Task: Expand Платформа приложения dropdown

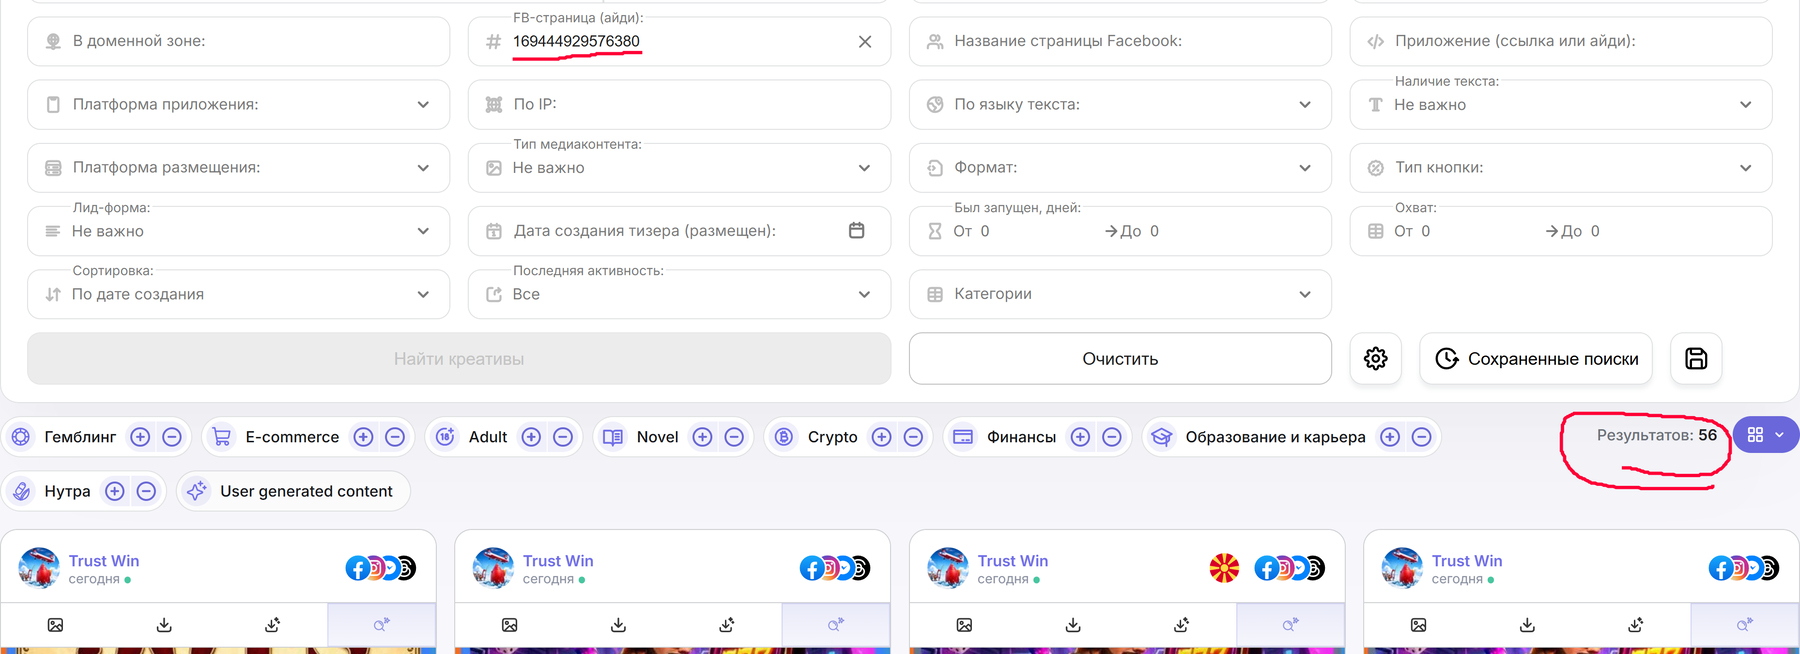Action: [x=238, y=104]
